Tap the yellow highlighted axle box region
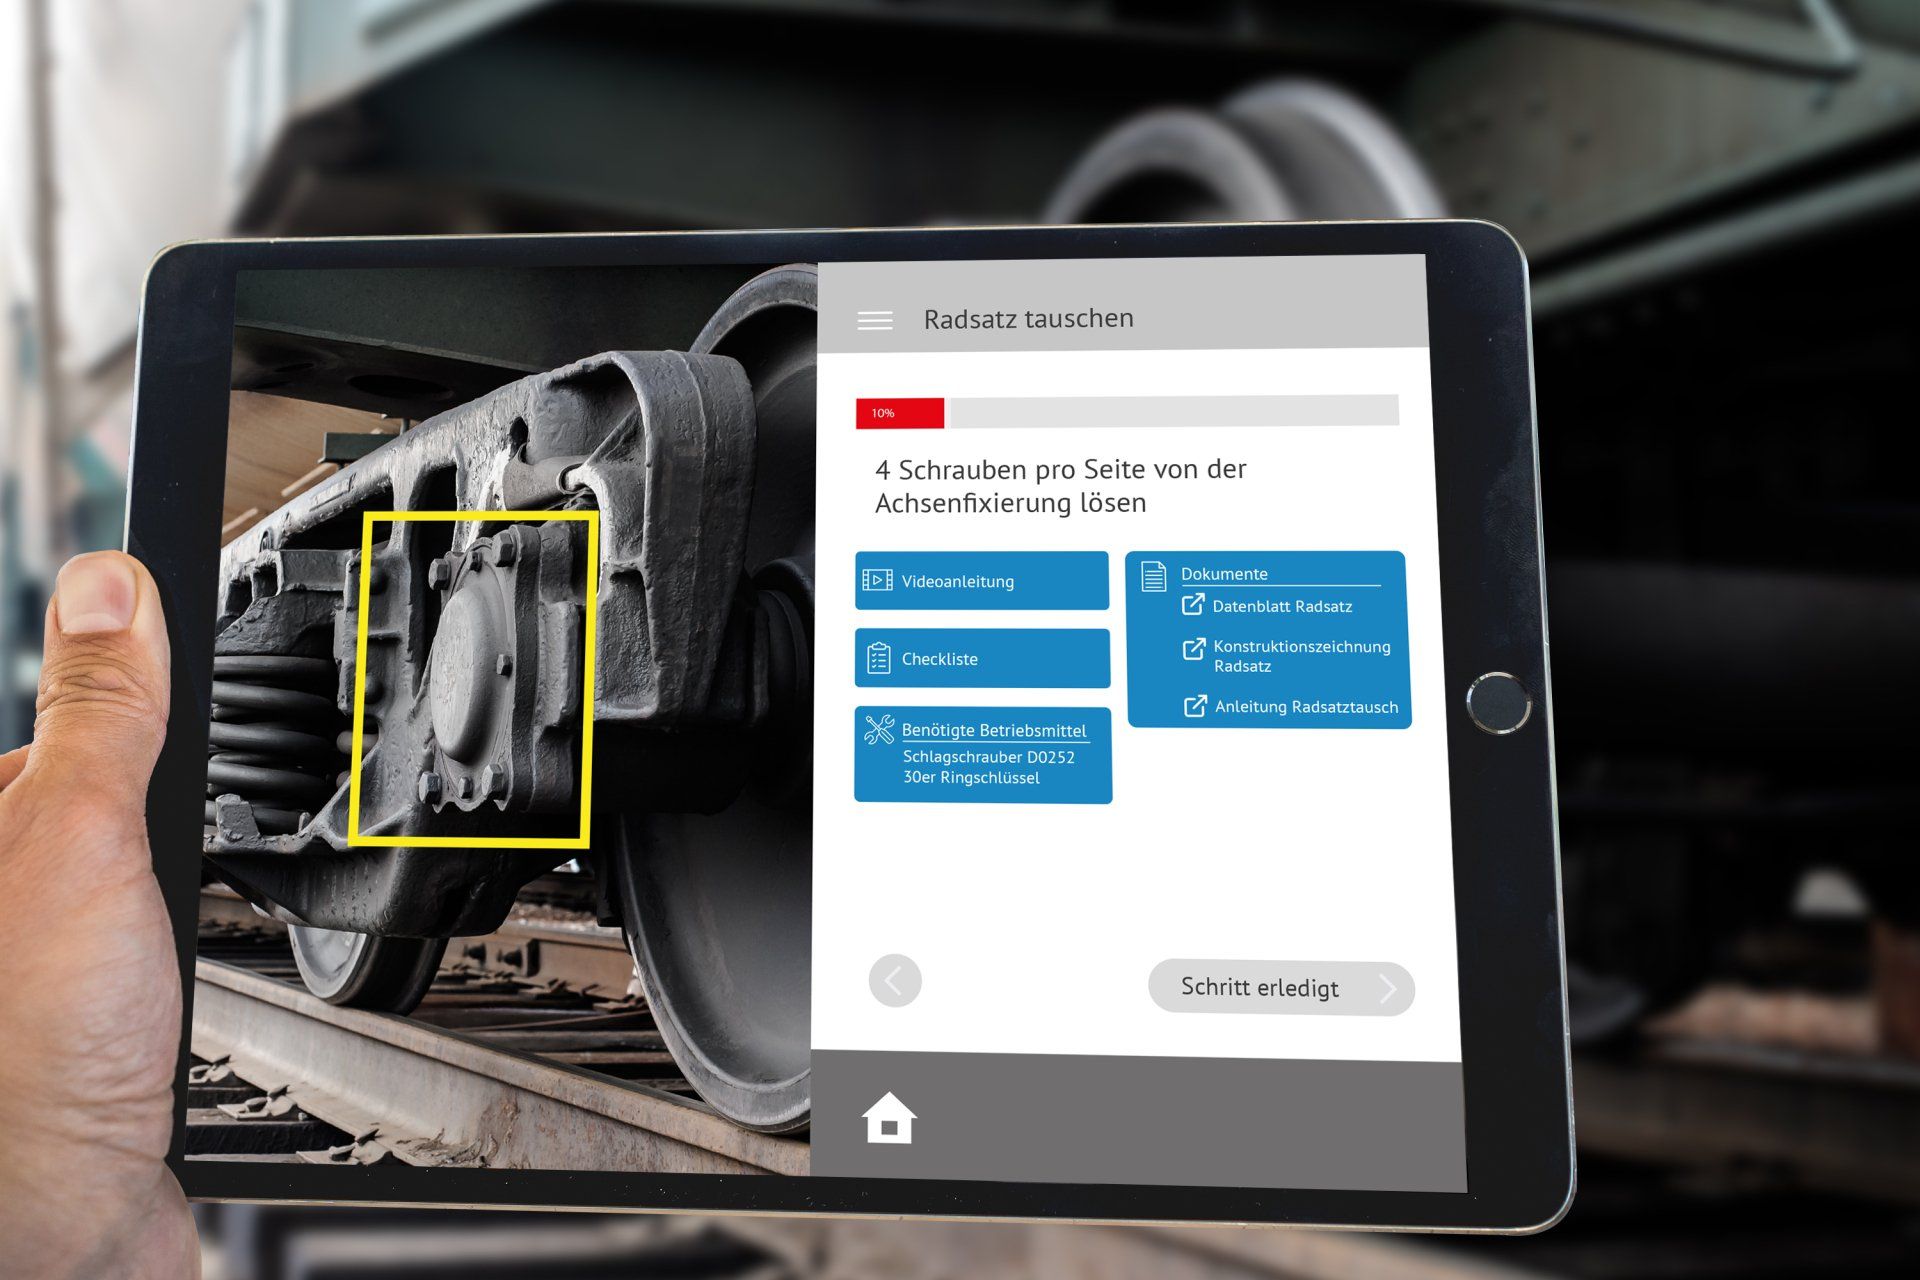 [x=474, y=680]
